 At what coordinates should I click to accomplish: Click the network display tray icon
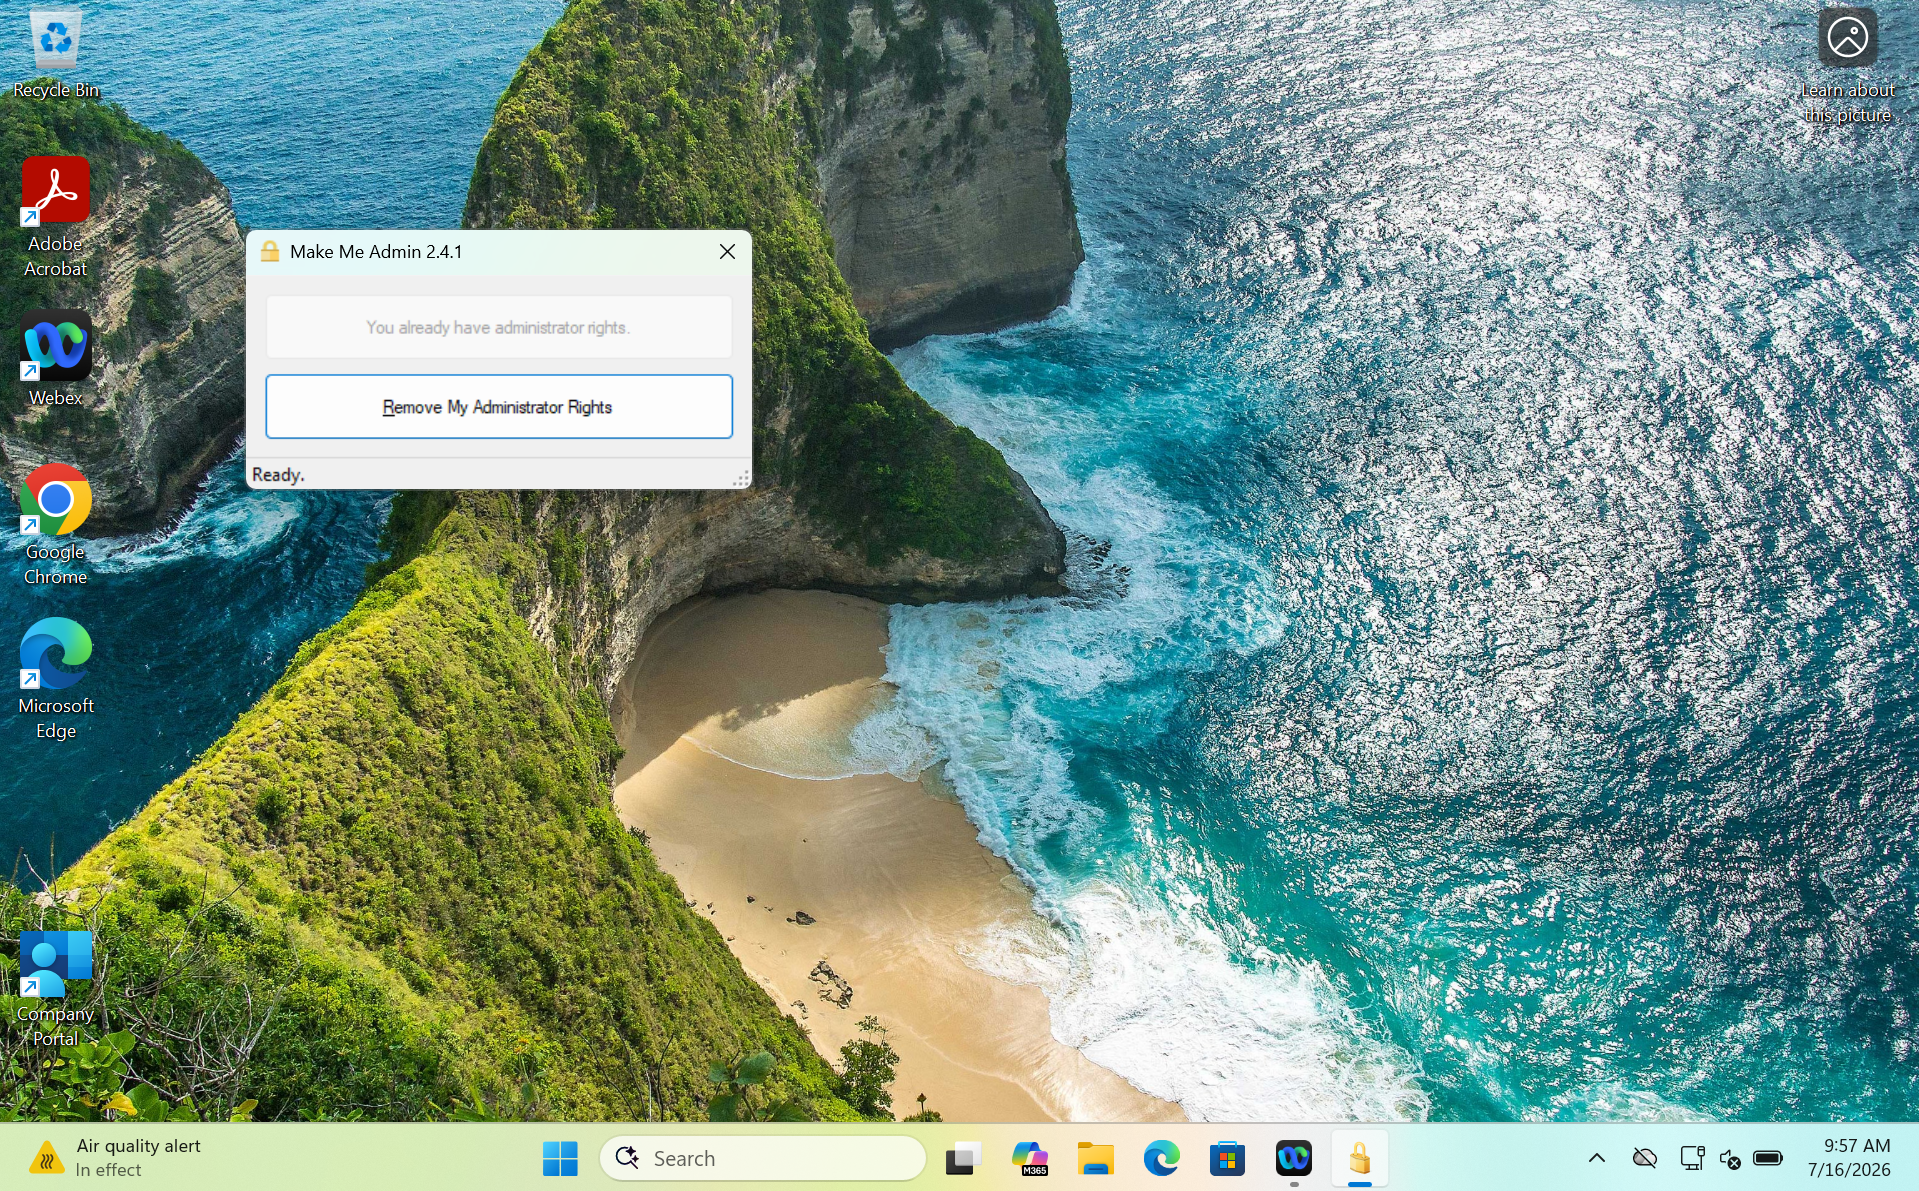[x=1692, y=1158]
